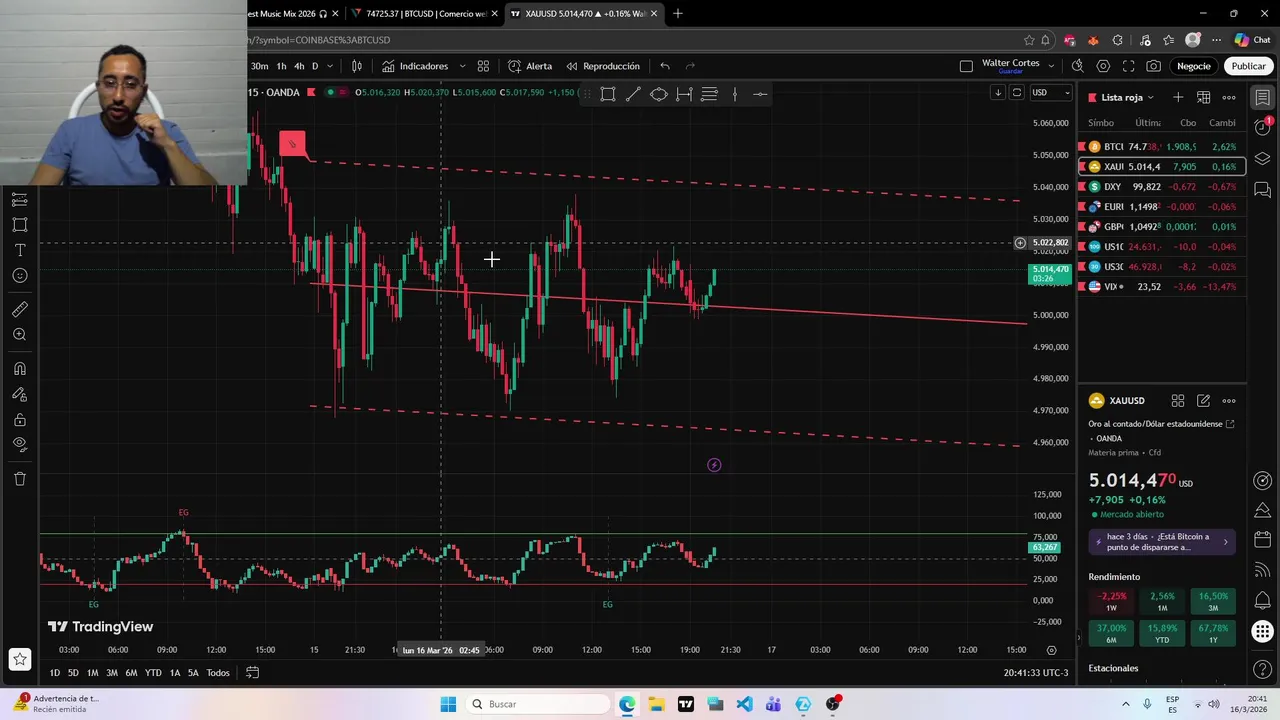Image resolution: width=1280 pixels, height=720 pixels.
Task: Expand the timeframe interval dropdown
Action: pos(330,66)
